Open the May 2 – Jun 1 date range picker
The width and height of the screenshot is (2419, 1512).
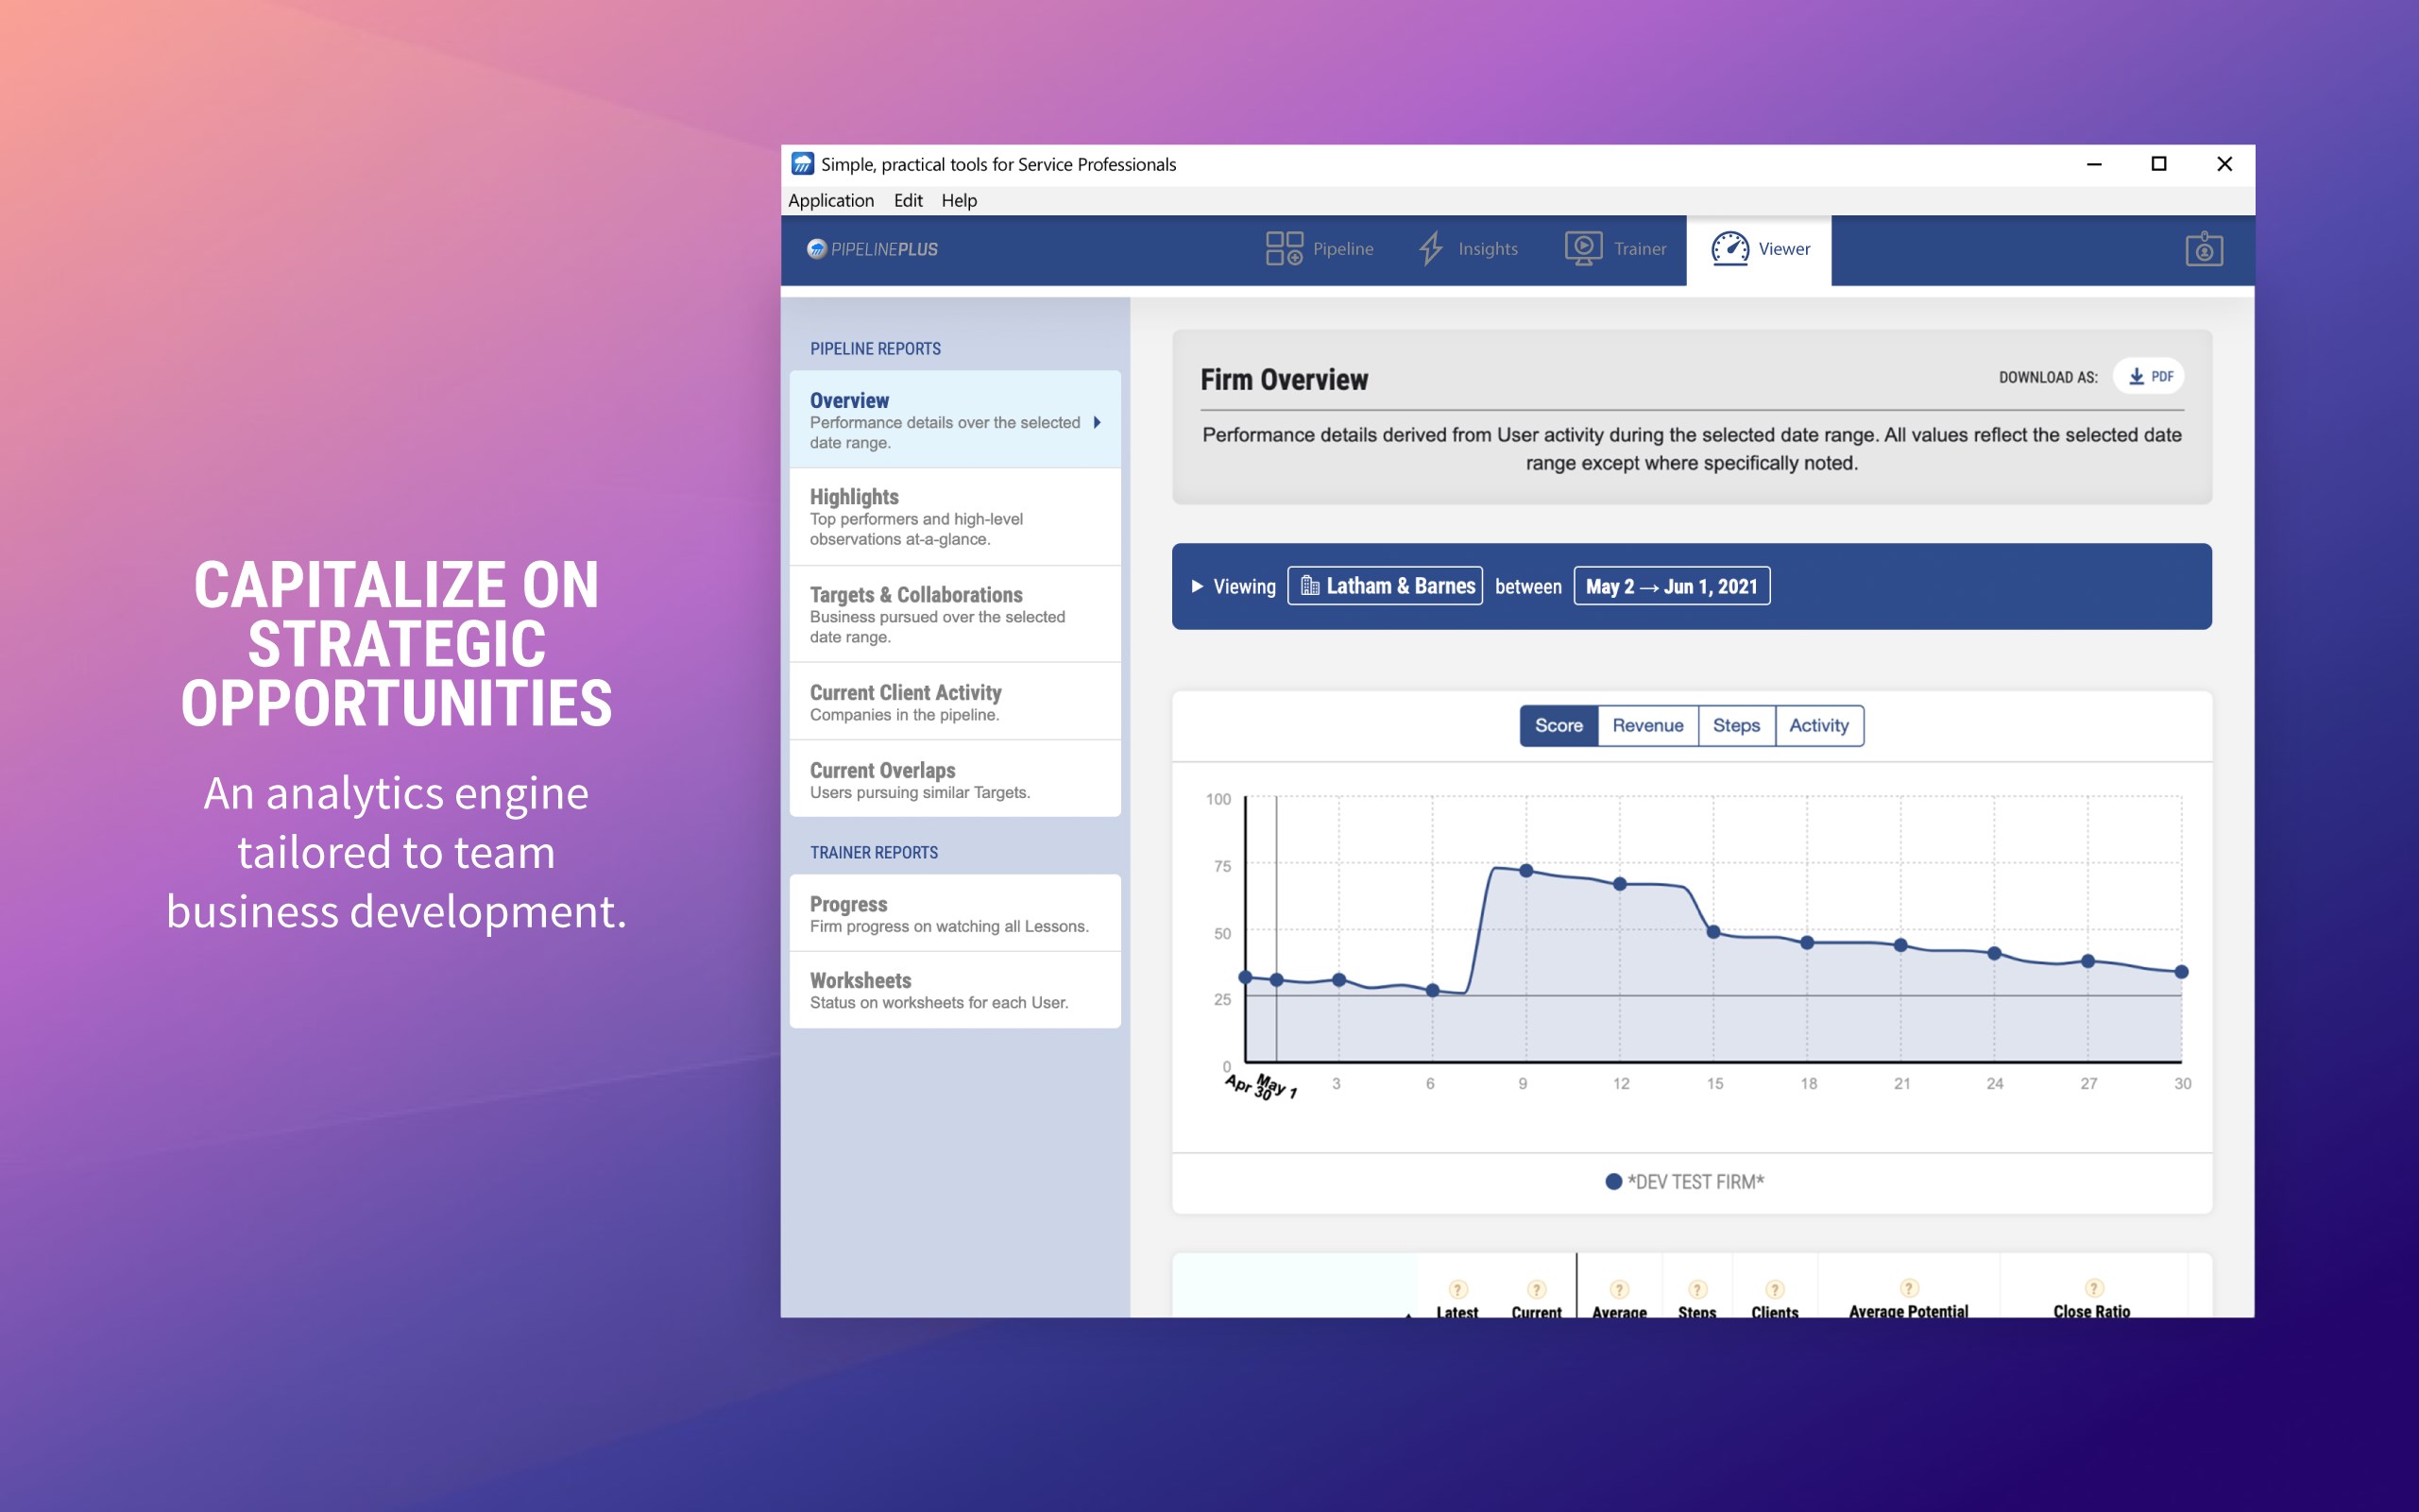tap(1671, 587)
